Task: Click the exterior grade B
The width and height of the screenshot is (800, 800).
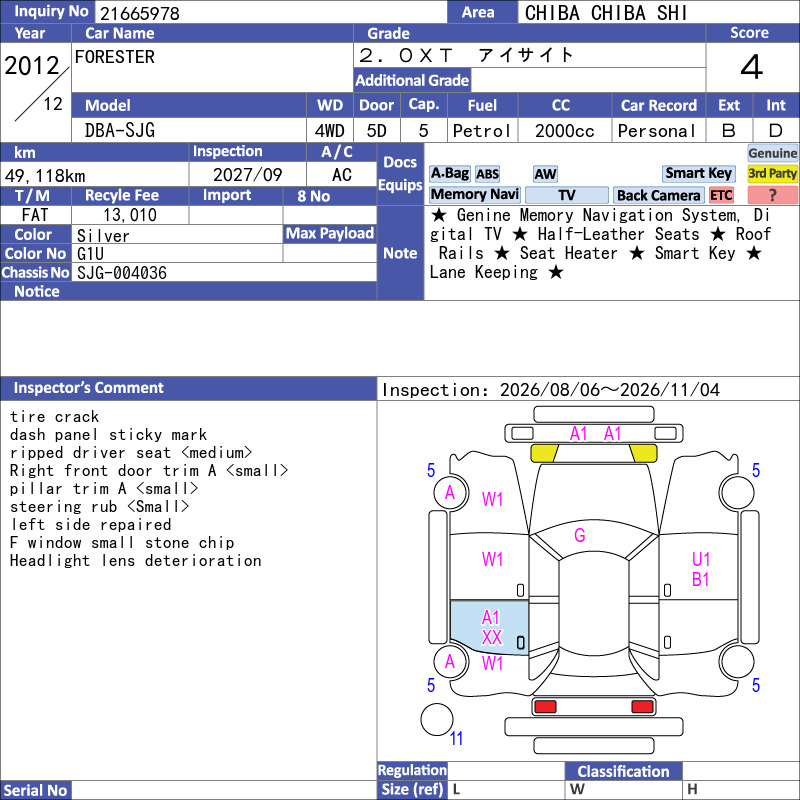Action: pos(729,131)
